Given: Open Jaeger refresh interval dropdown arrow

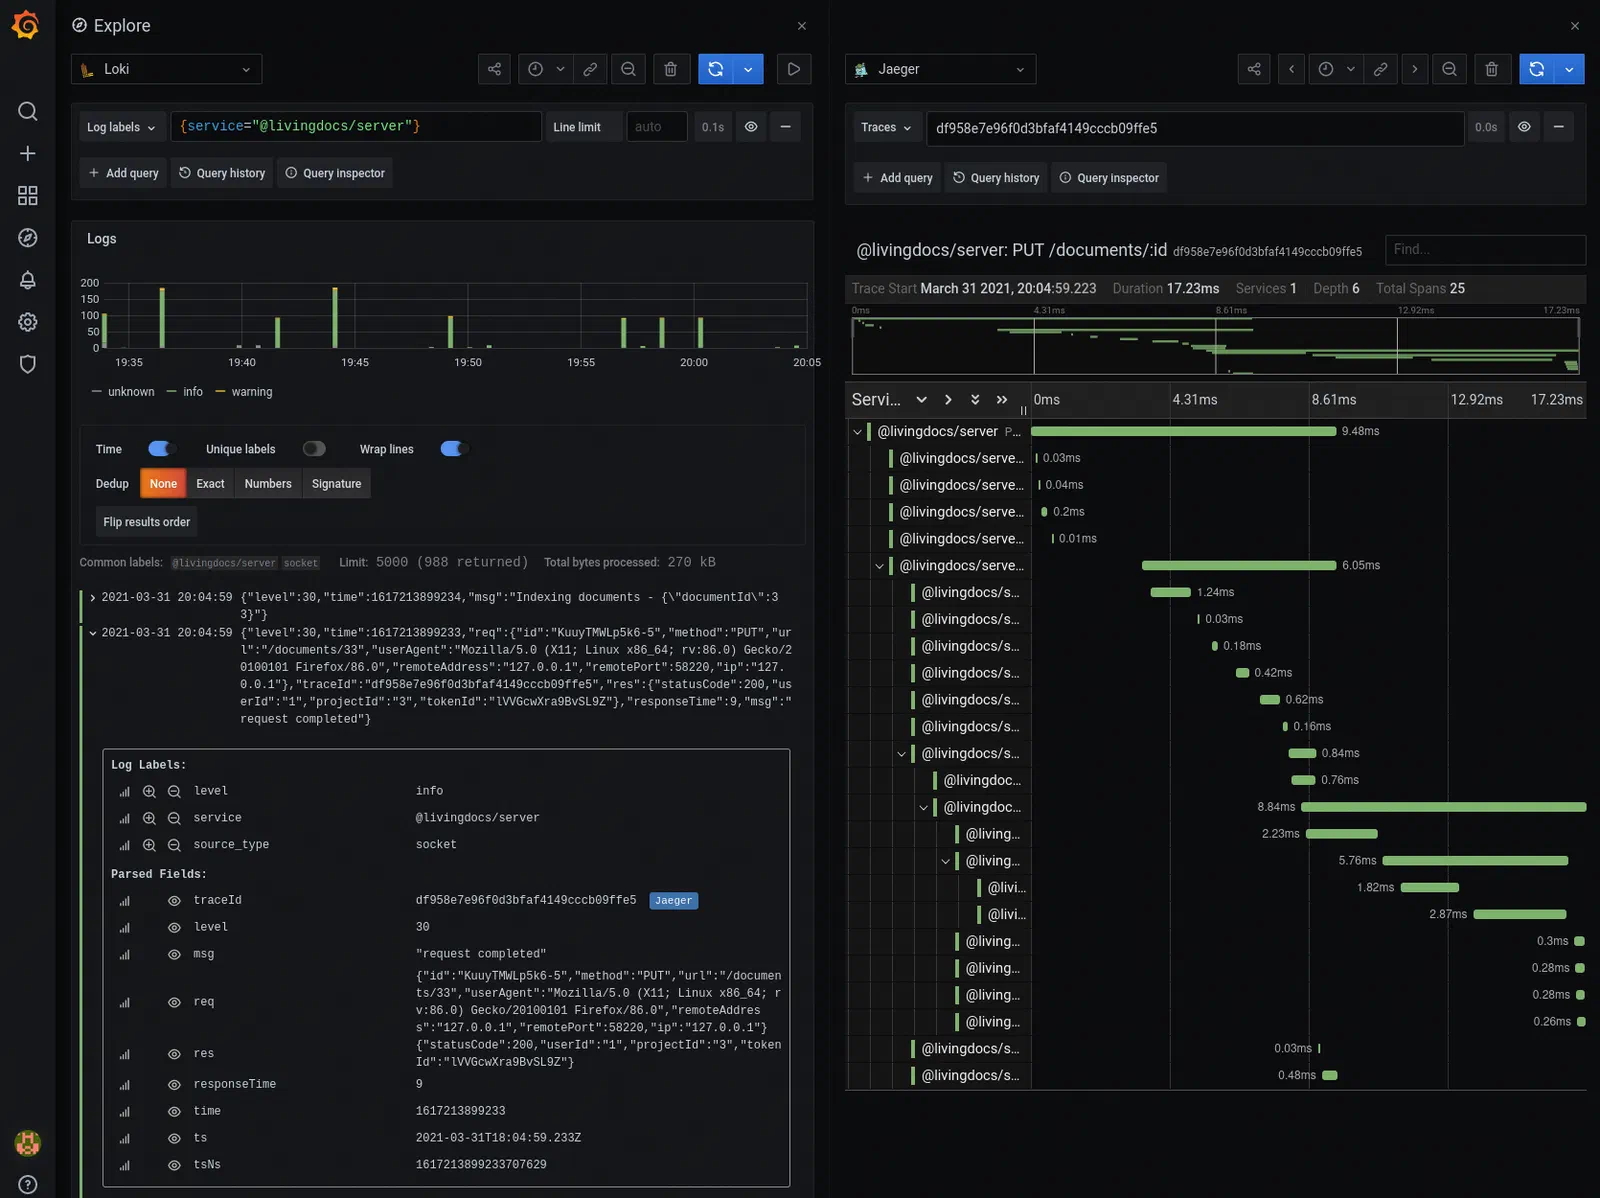Looking at the screenshot, I should (x=1569, y=69).
